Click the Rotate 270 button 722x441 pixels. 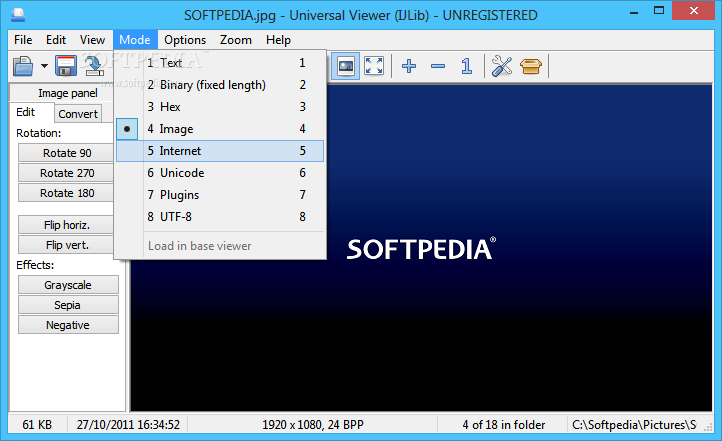pos(66,173)
